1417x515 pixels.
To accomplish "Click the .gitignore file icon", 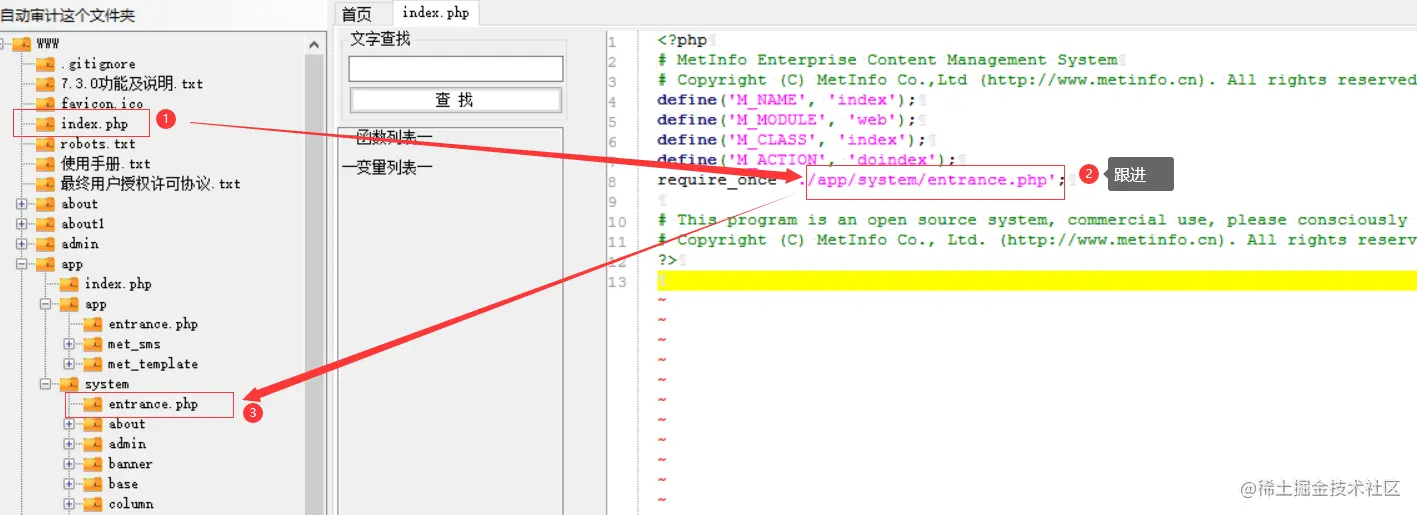I will tap(45, 64).
